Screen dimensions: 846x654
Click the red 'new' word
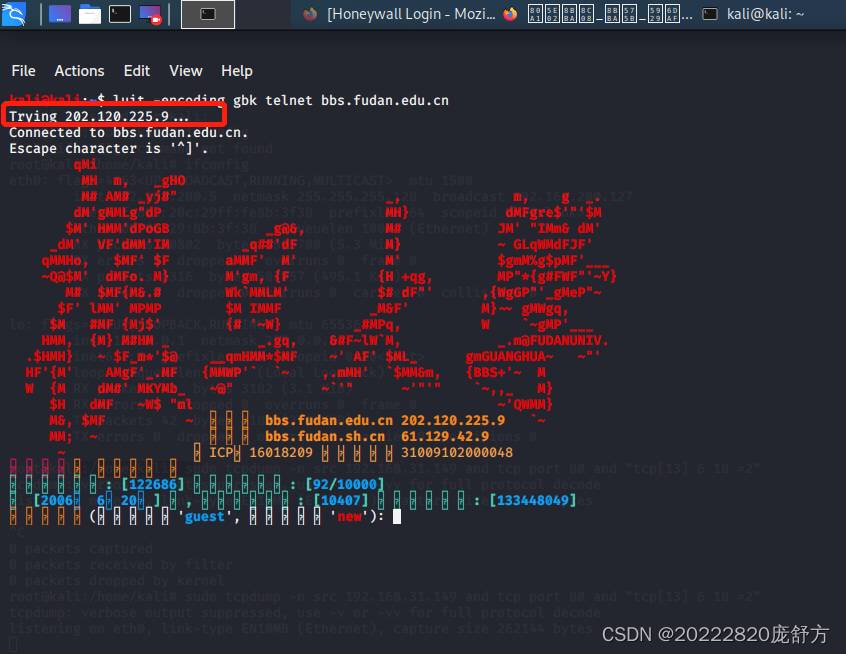(349, 516)
